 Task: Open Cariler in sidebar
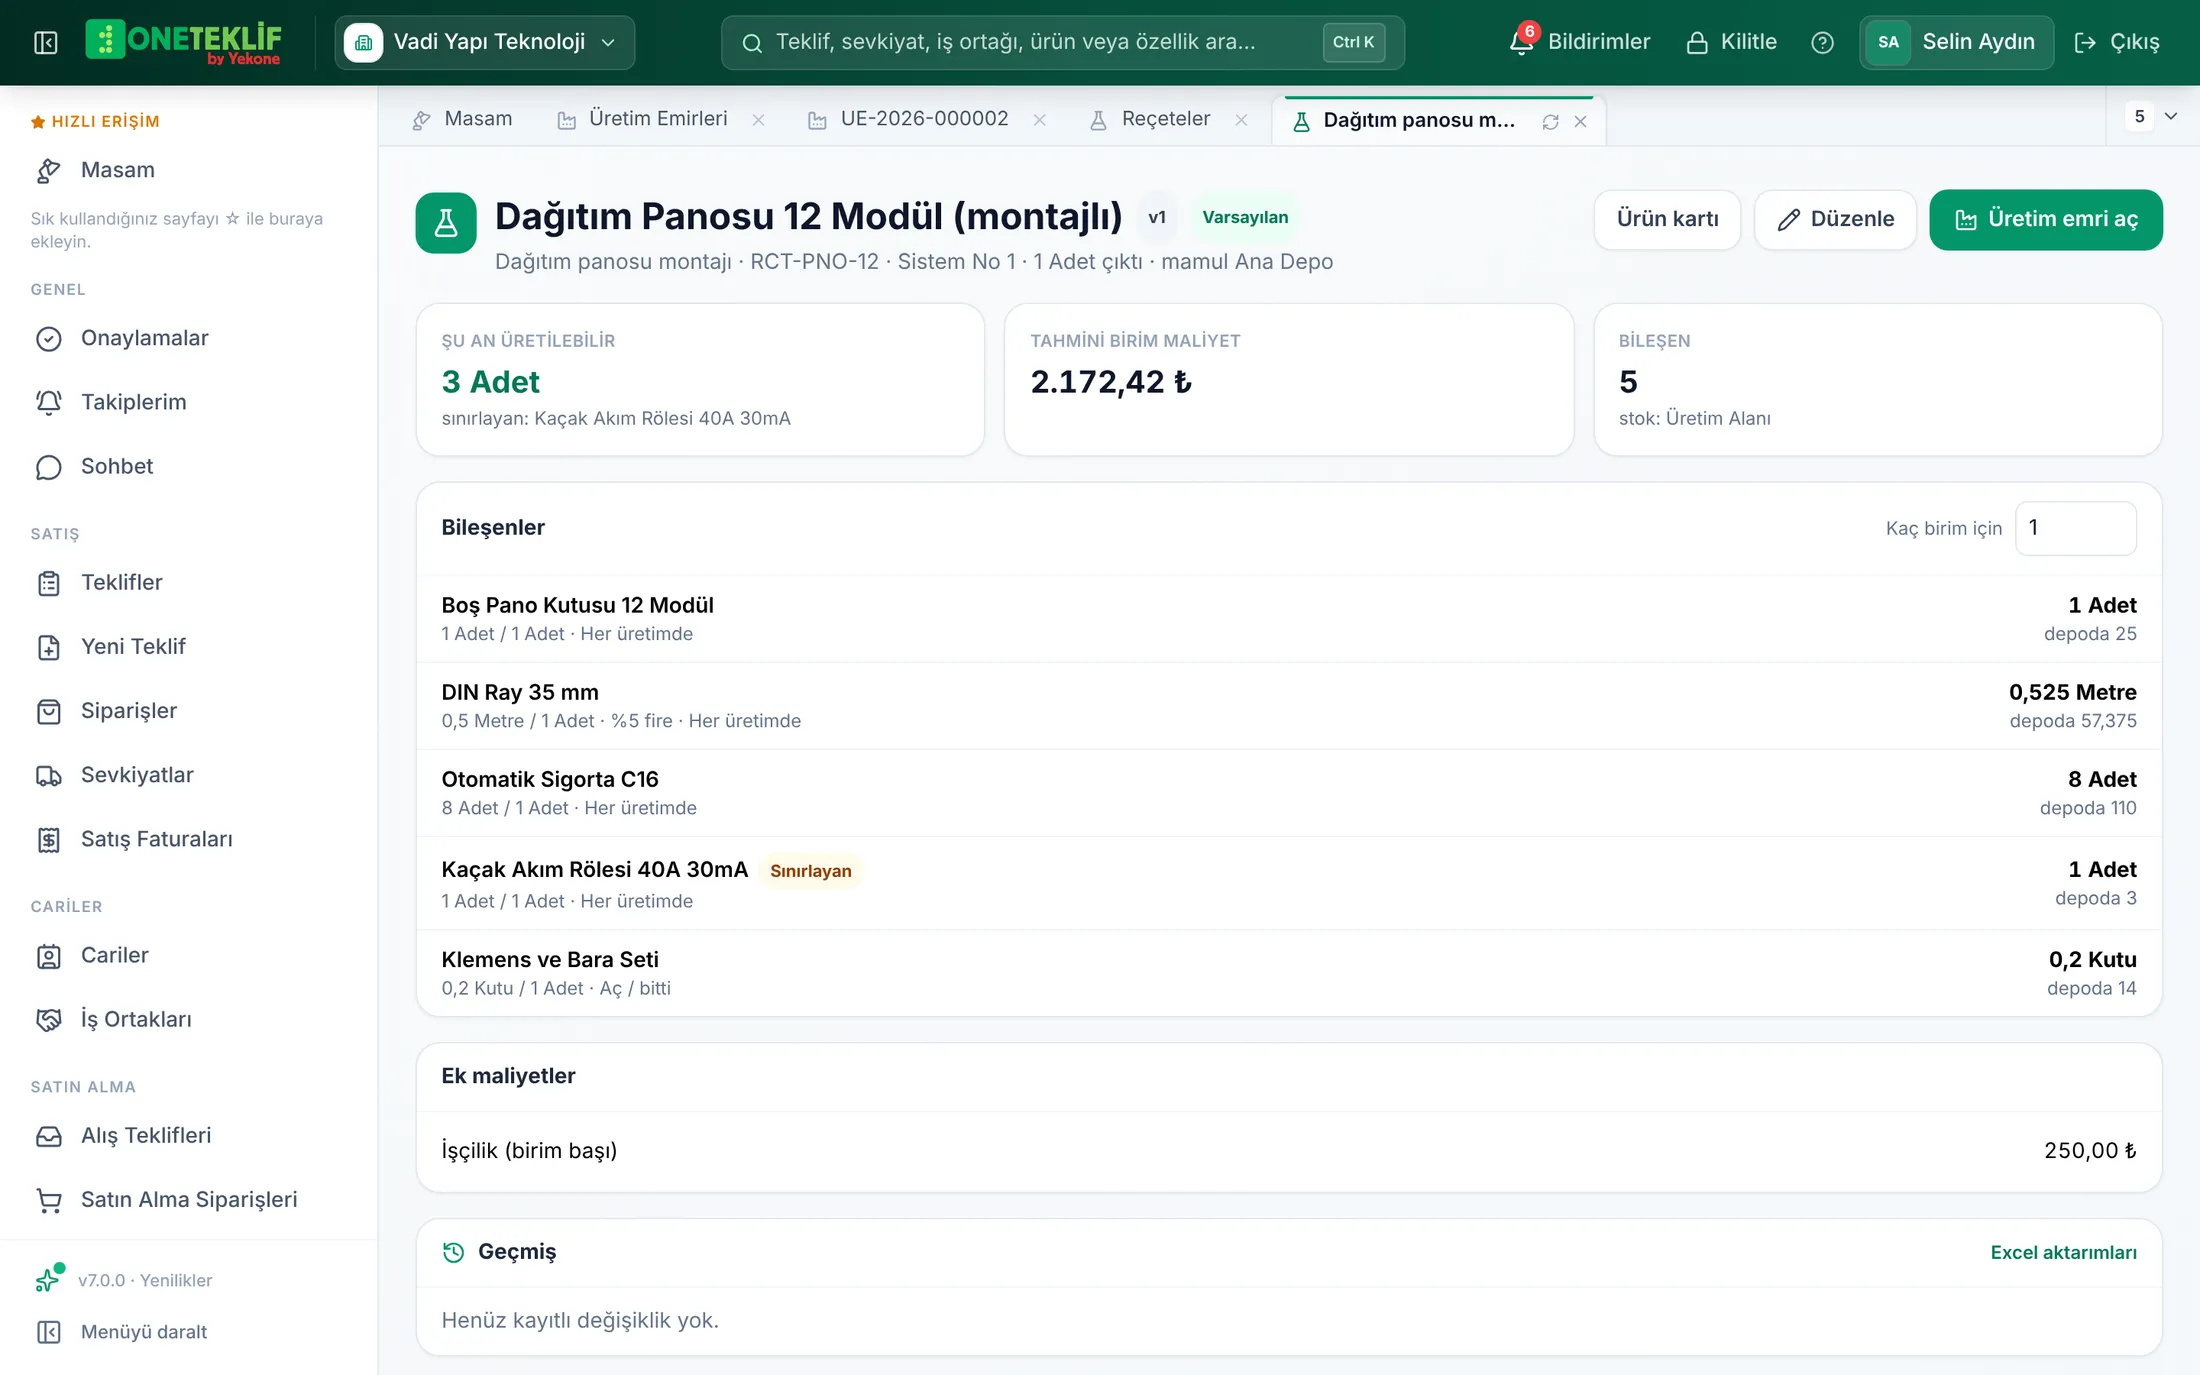click(188, 955)
